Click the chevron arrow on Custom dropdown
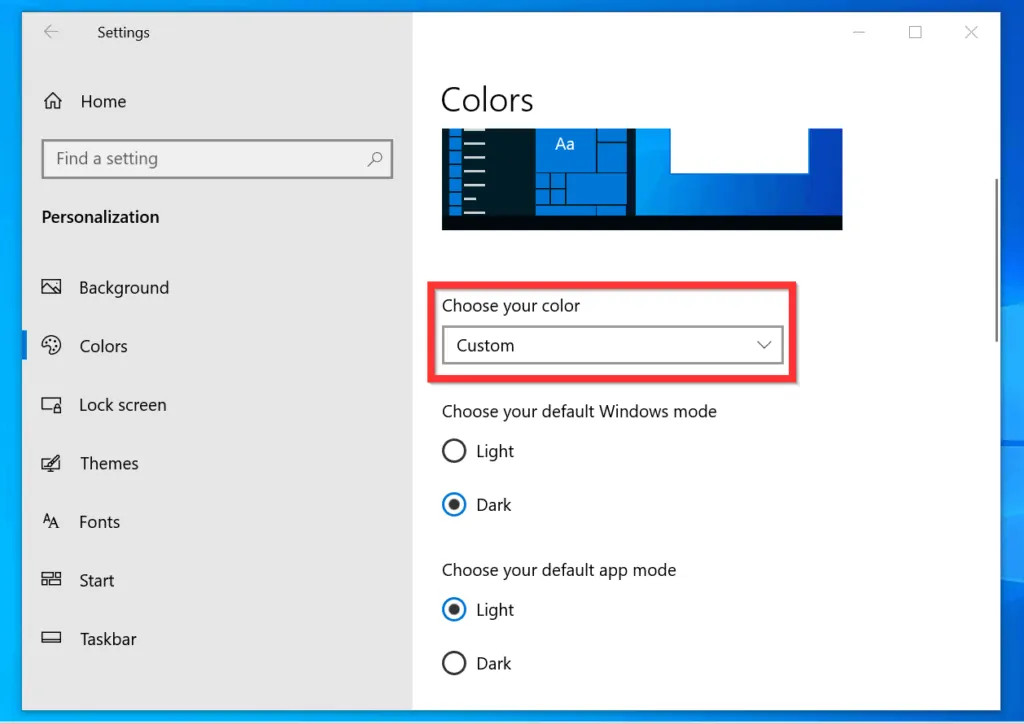 [x=764, y=346]
